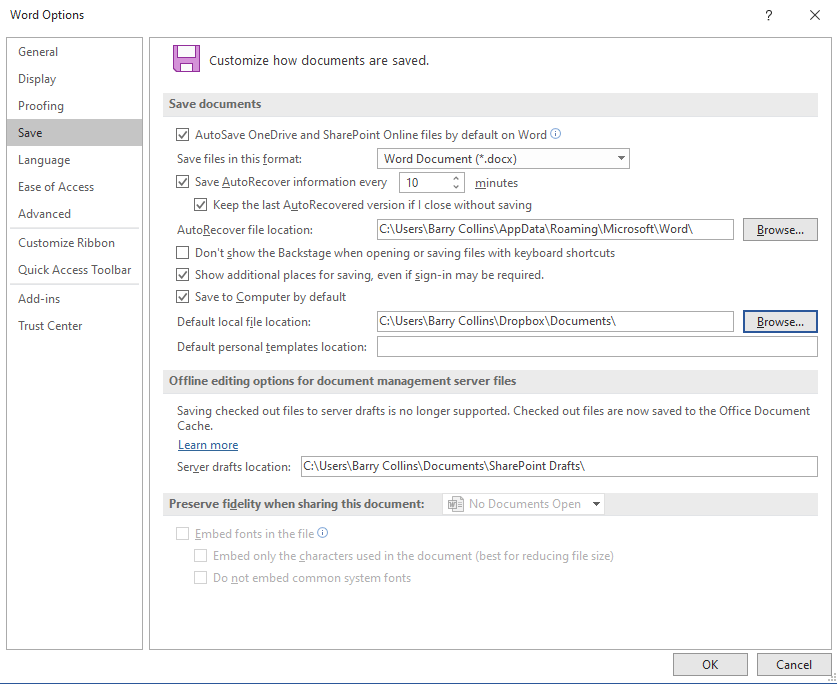Click the Help question mark icon
The image size is (837, 684).
click(x=769, y=15)
